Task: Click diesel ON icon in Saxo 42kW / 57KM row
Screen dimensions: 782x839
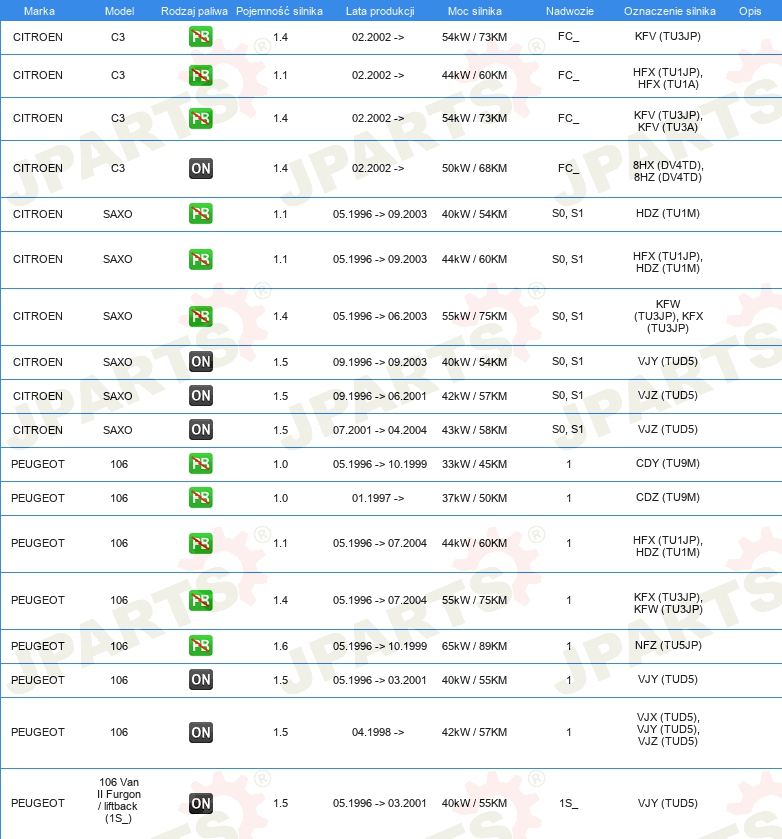Action: click(201, 396)
